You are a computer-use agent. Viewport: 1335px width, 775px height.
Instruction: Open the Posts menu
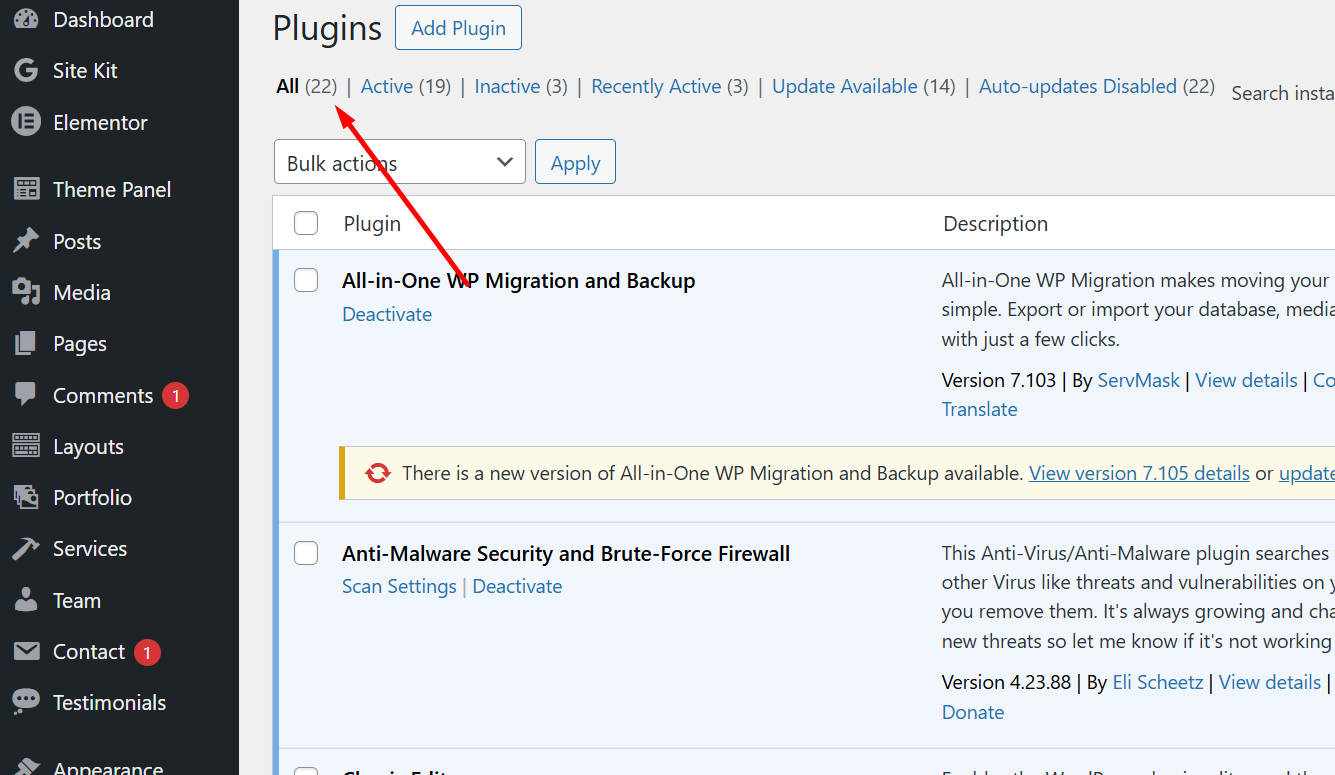pos(77,241)
